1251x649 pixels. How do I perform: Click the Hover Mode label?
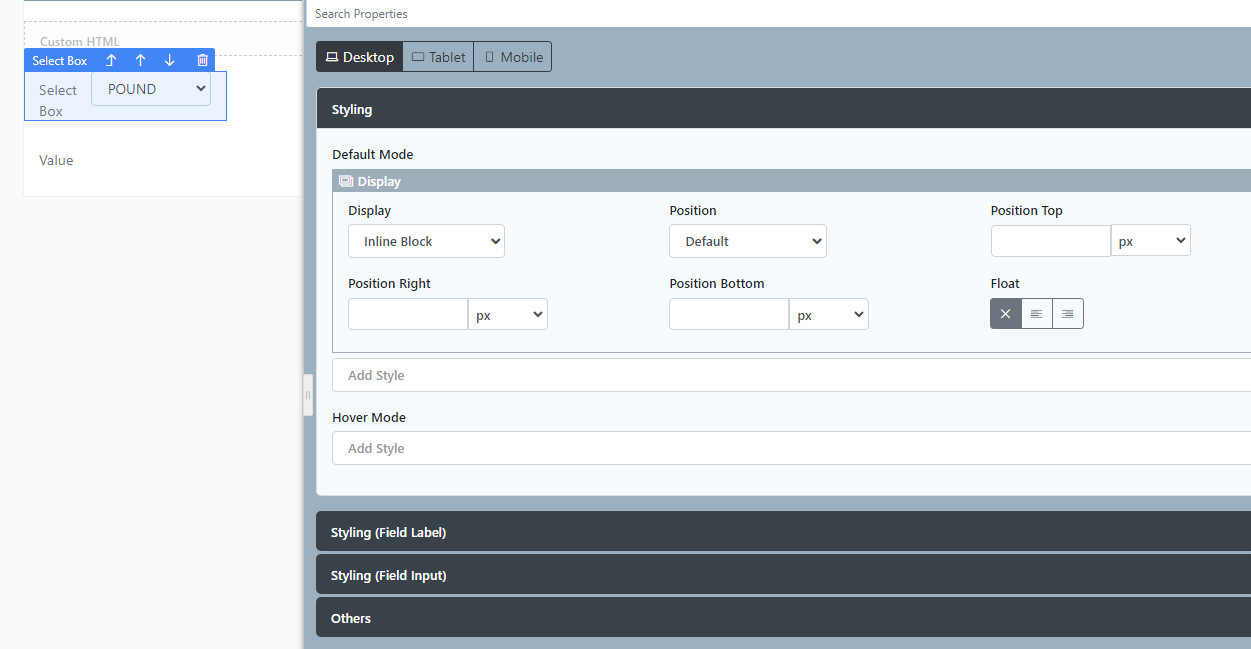[369, 417]
